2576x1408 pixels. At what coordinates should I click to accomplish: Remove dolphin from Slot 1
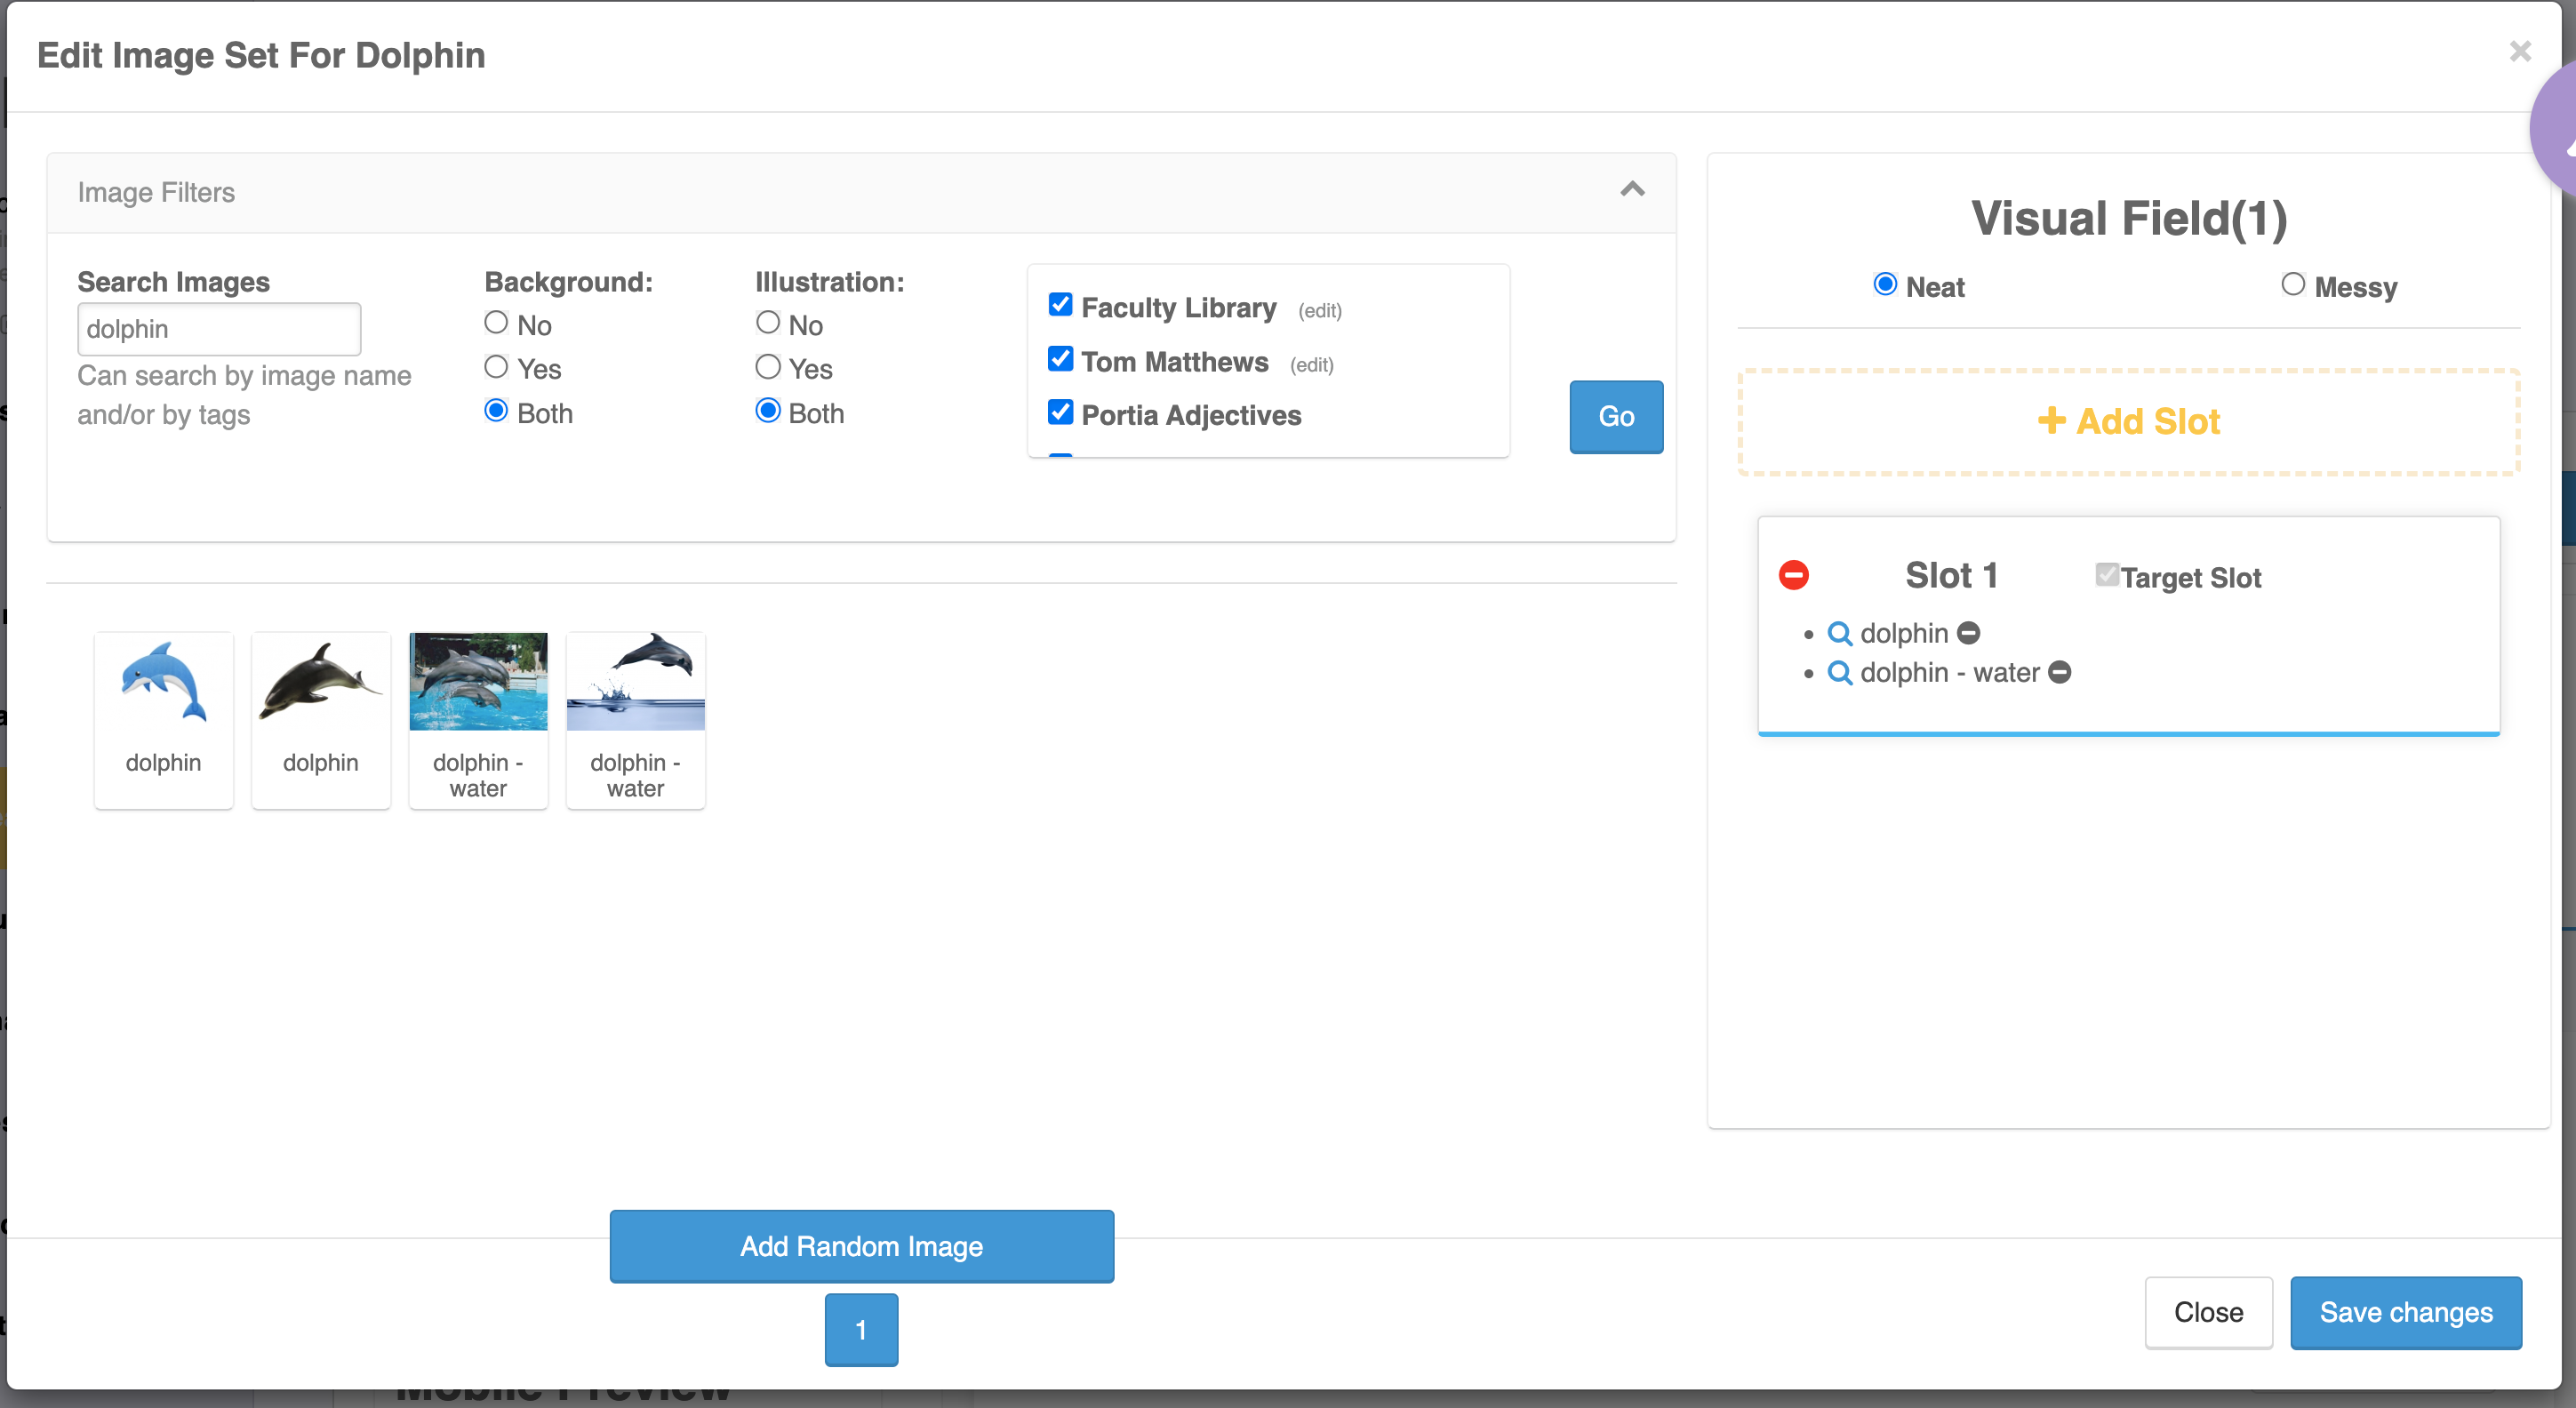click(x=1968, y=633)
